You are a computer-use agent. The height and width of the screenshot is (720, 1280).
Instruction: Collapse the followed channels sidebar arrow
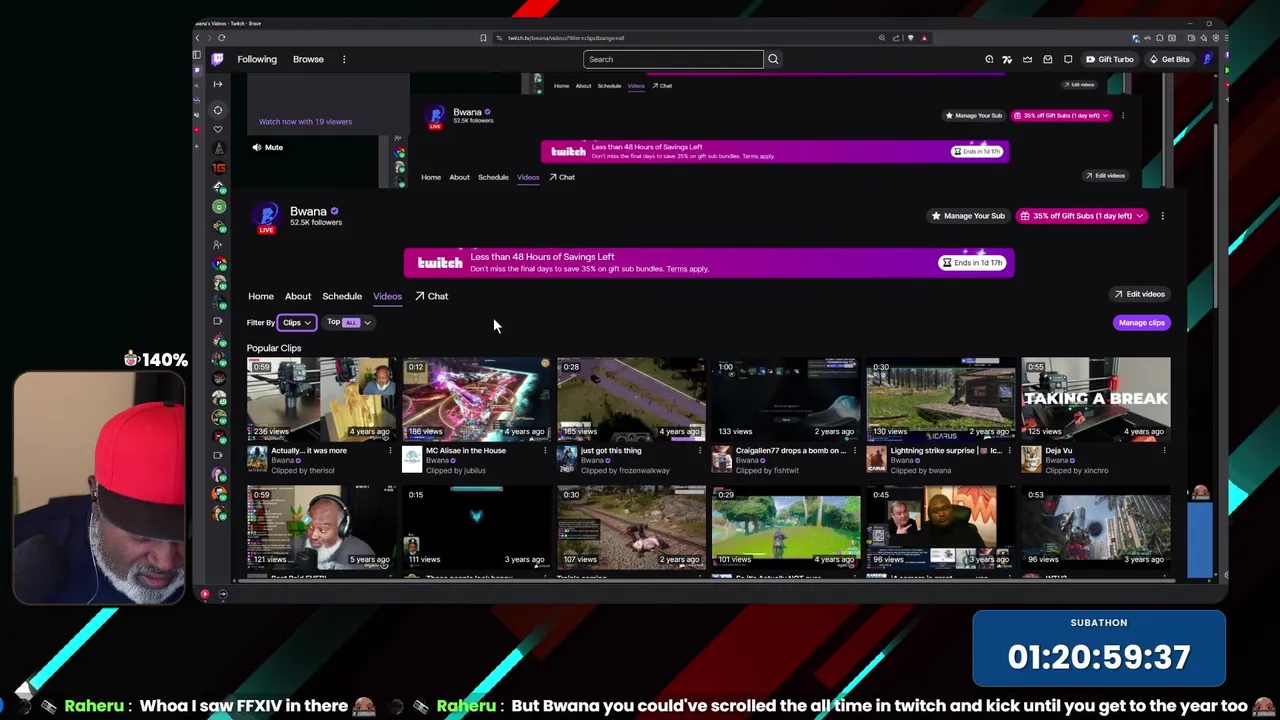[218, 84]
